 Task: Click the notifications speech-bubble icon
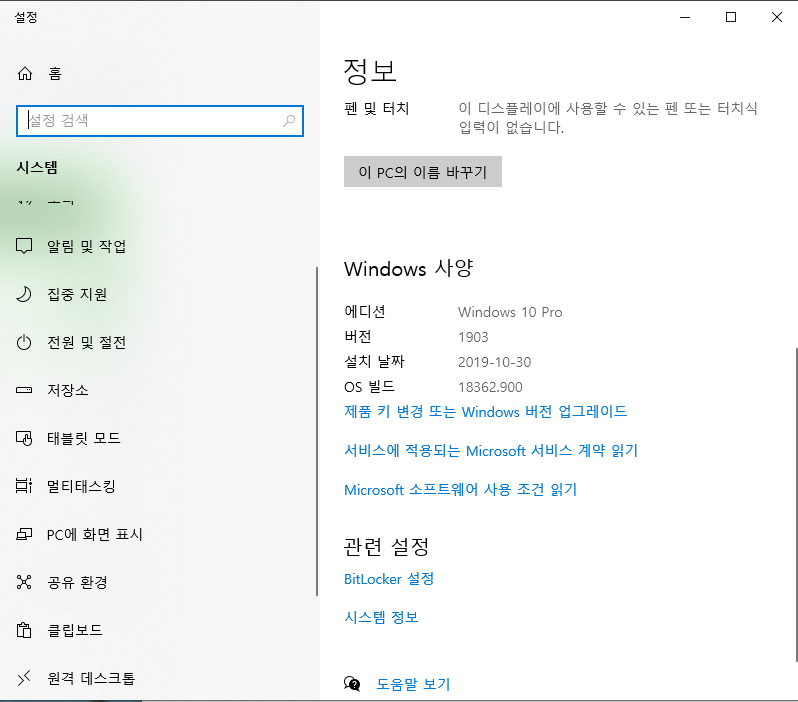pyautogui.click(x=24, y=246)
